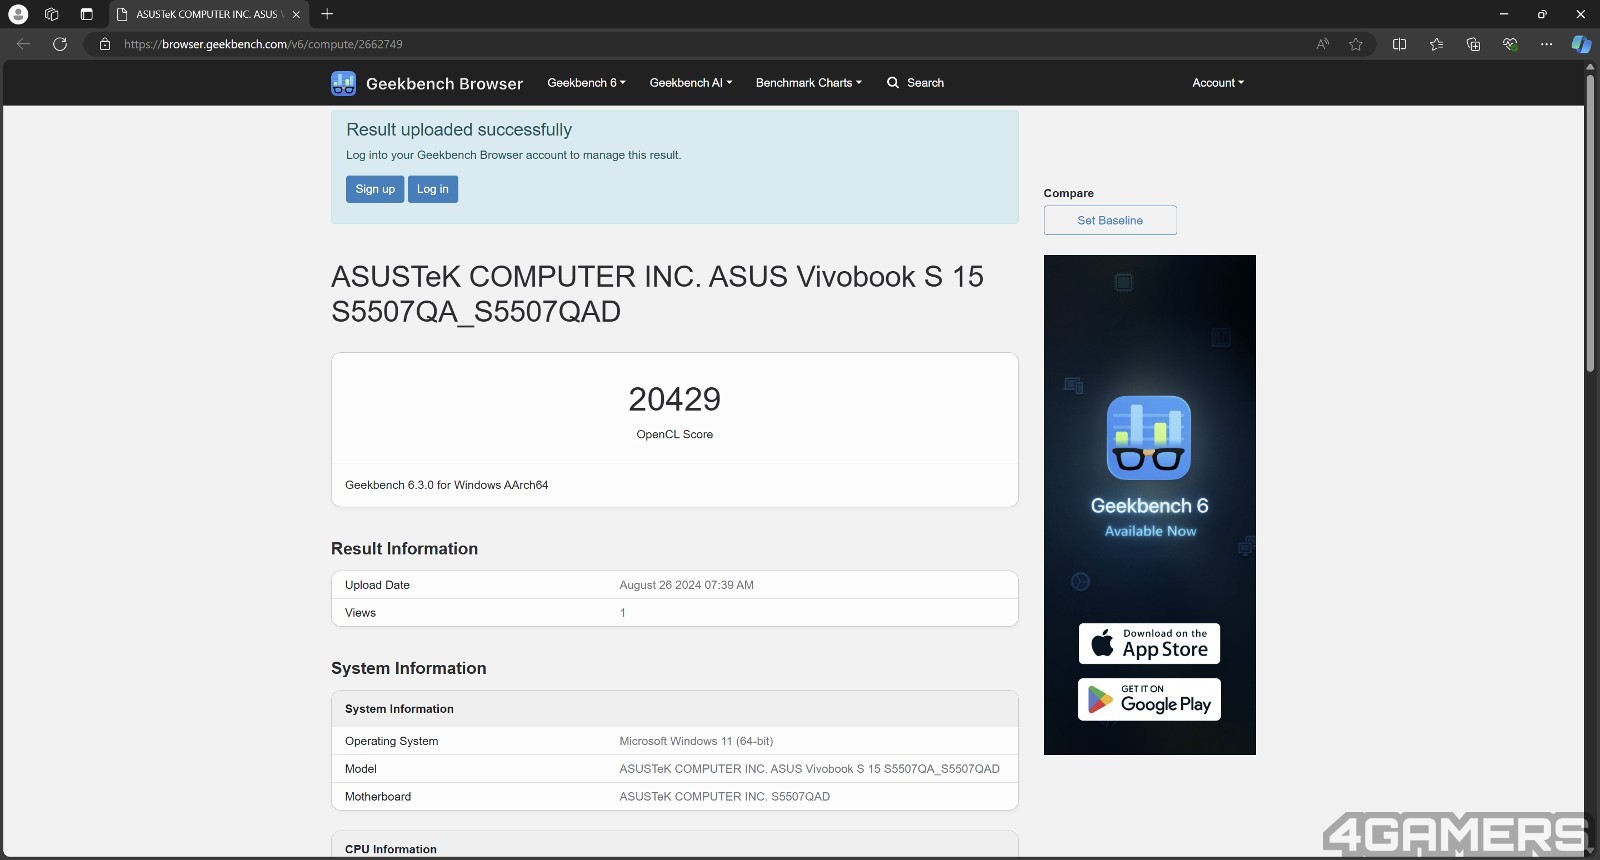Viewport: 1600px width, 860px height.
Task: Reload the page with refresh icon
Action: pyautogui.click(x=60, y=44)
